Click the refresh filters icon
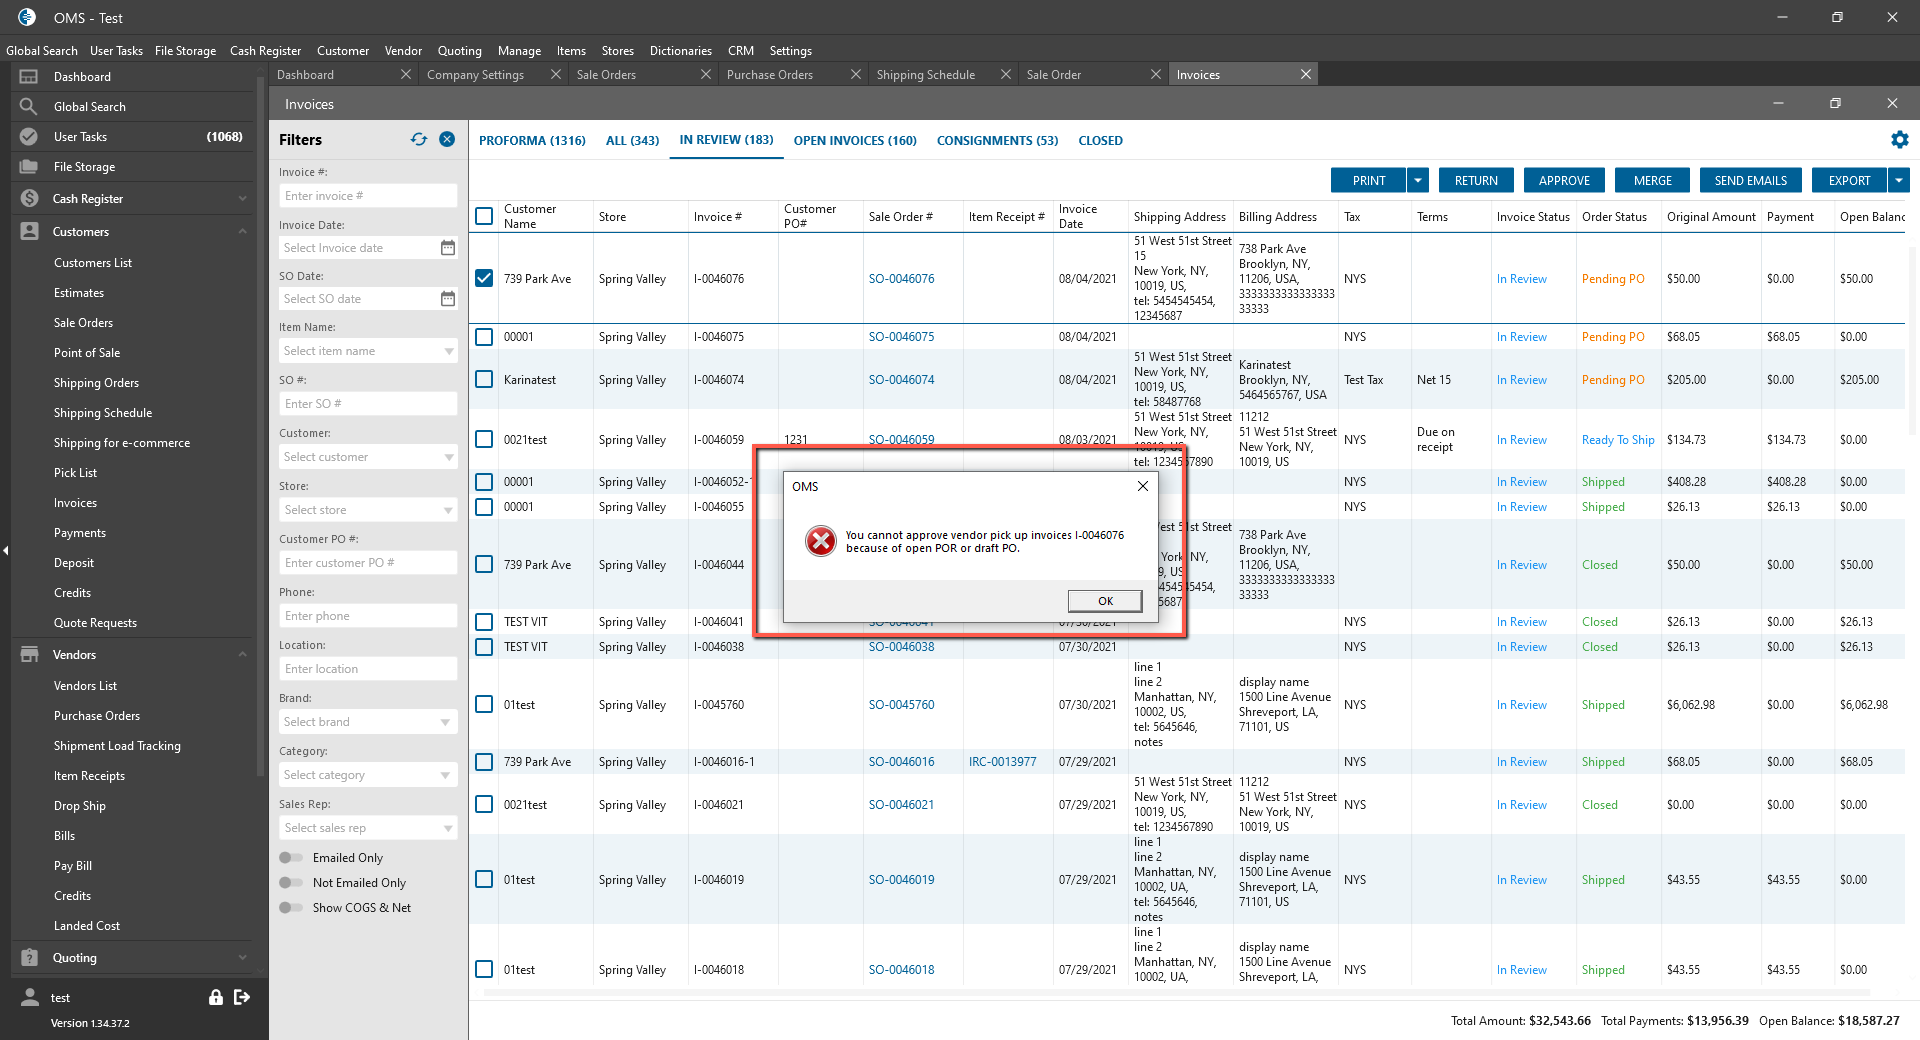 point(418,140)
